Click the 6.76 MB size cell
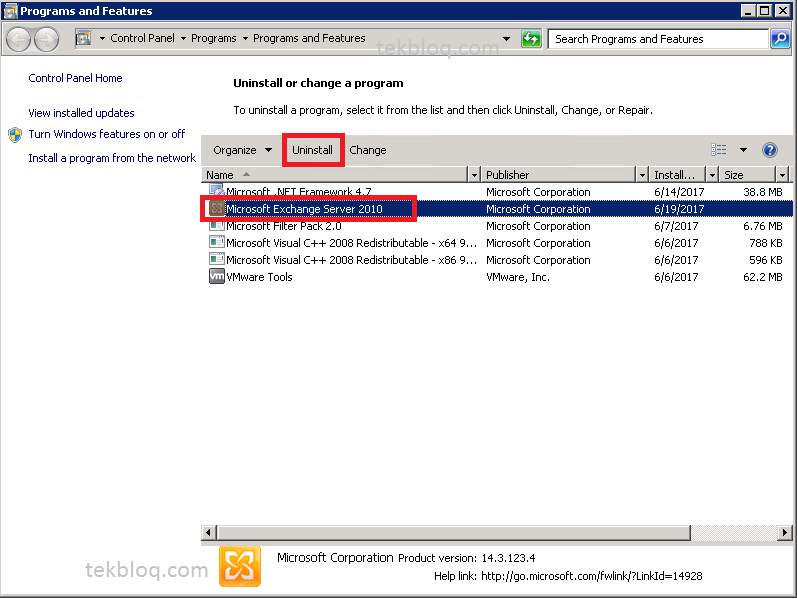Screen dimensions: 797x599 click(x=762, y=226)
